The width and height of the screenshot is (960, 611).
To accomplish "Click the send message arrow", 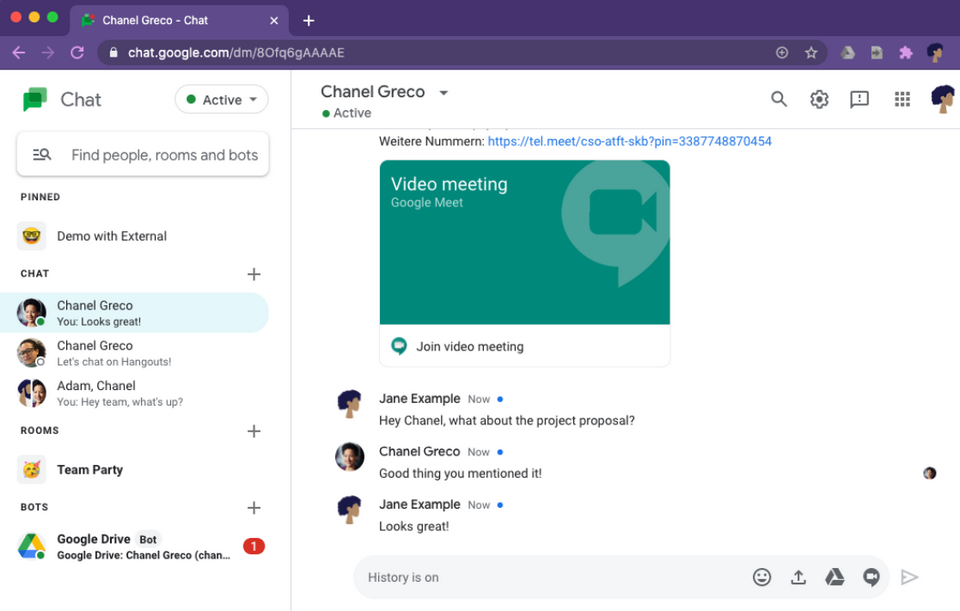I will coord(909,577).
